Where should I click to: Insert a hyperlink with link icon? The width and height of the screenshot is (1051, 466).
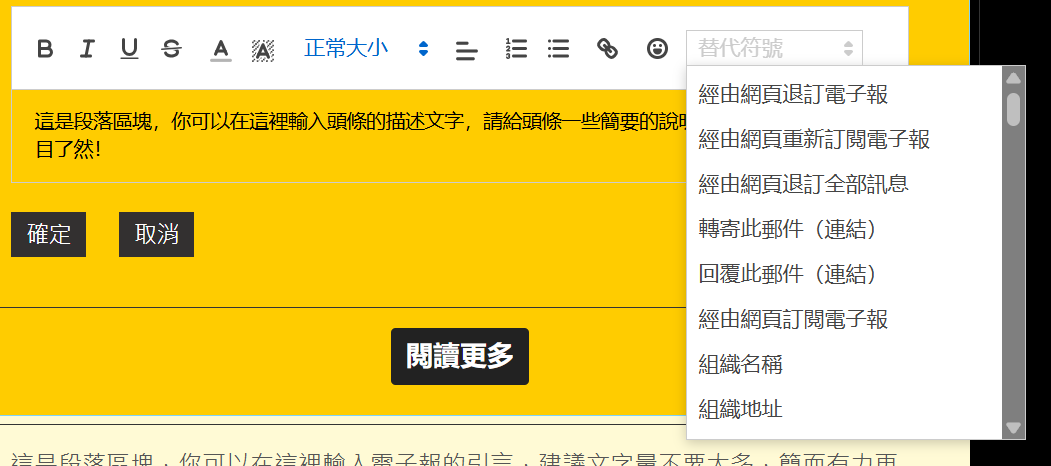[607, 48]
